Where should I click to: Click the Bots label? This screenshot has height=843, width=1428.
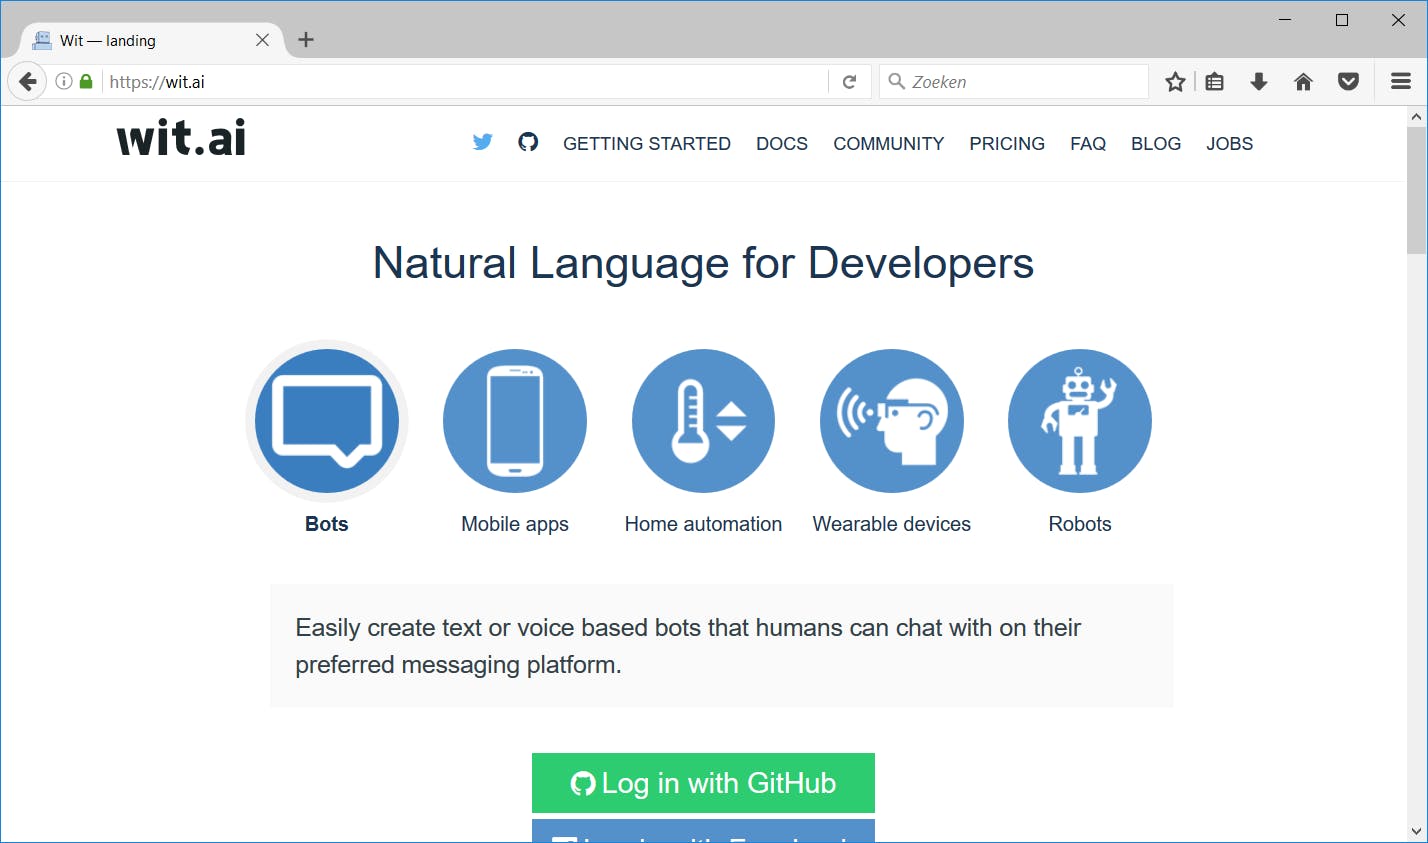pyautogui.click(x=327, y=524)
